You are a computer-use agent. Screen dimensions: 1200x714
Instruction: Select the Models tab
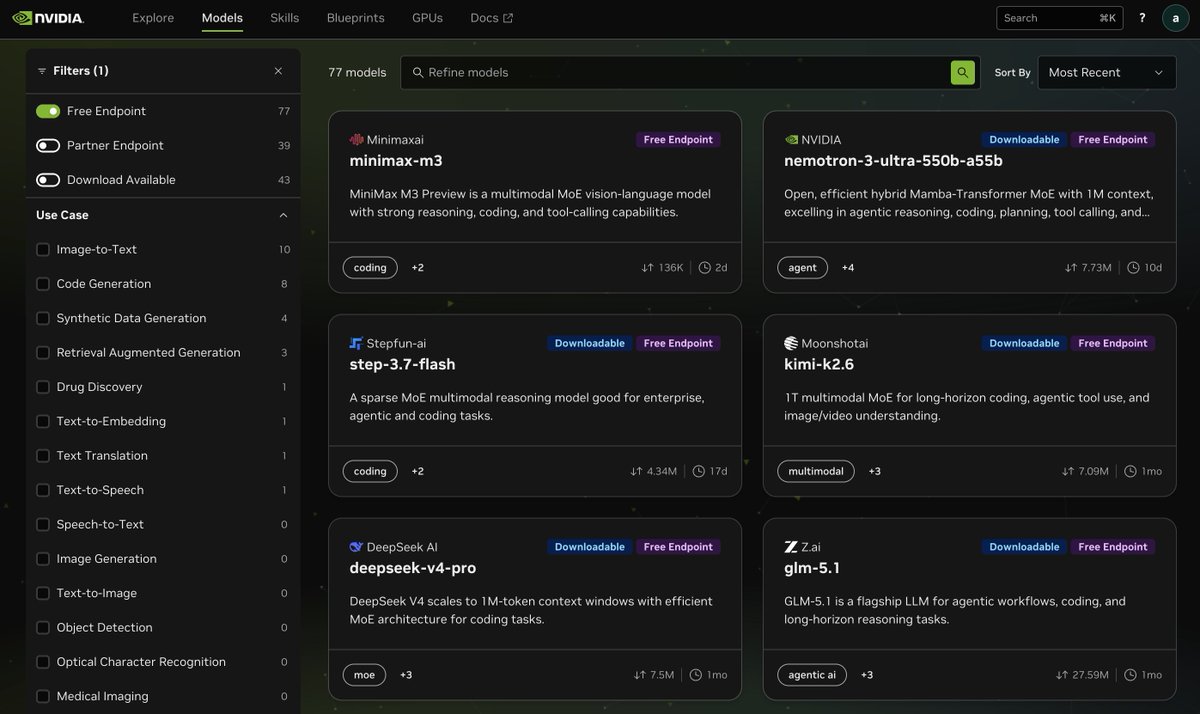point(222,18)
